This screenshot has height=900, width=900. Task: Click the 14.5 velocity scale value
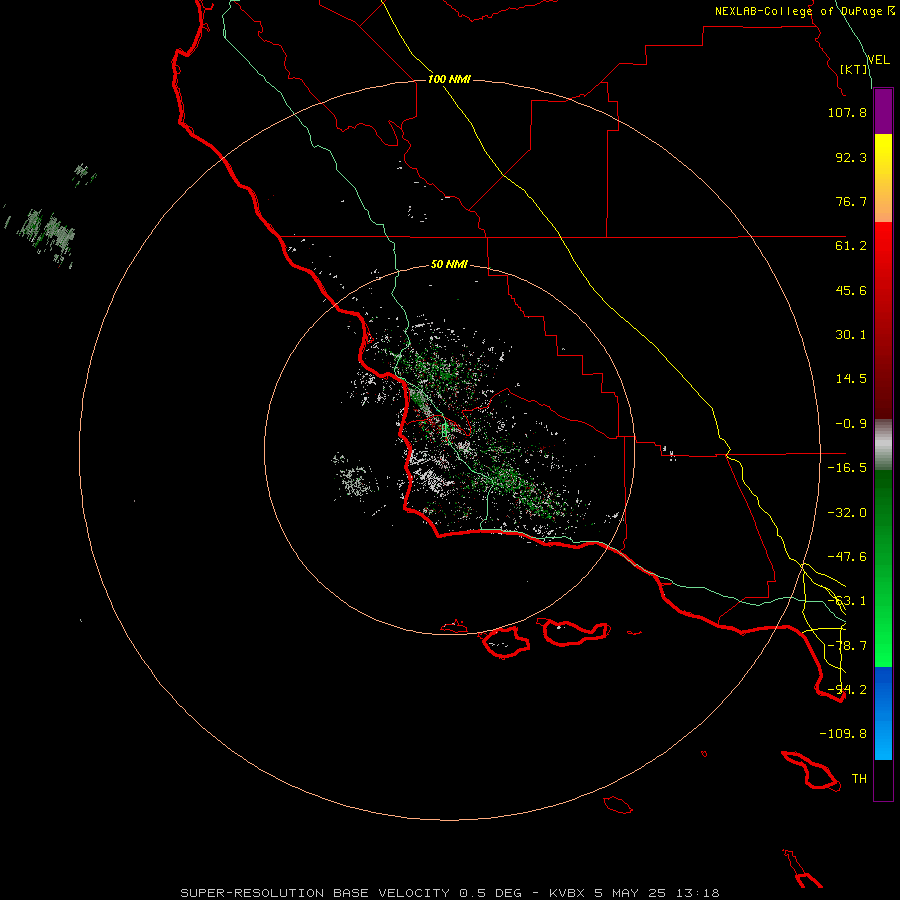pos(851,379)
